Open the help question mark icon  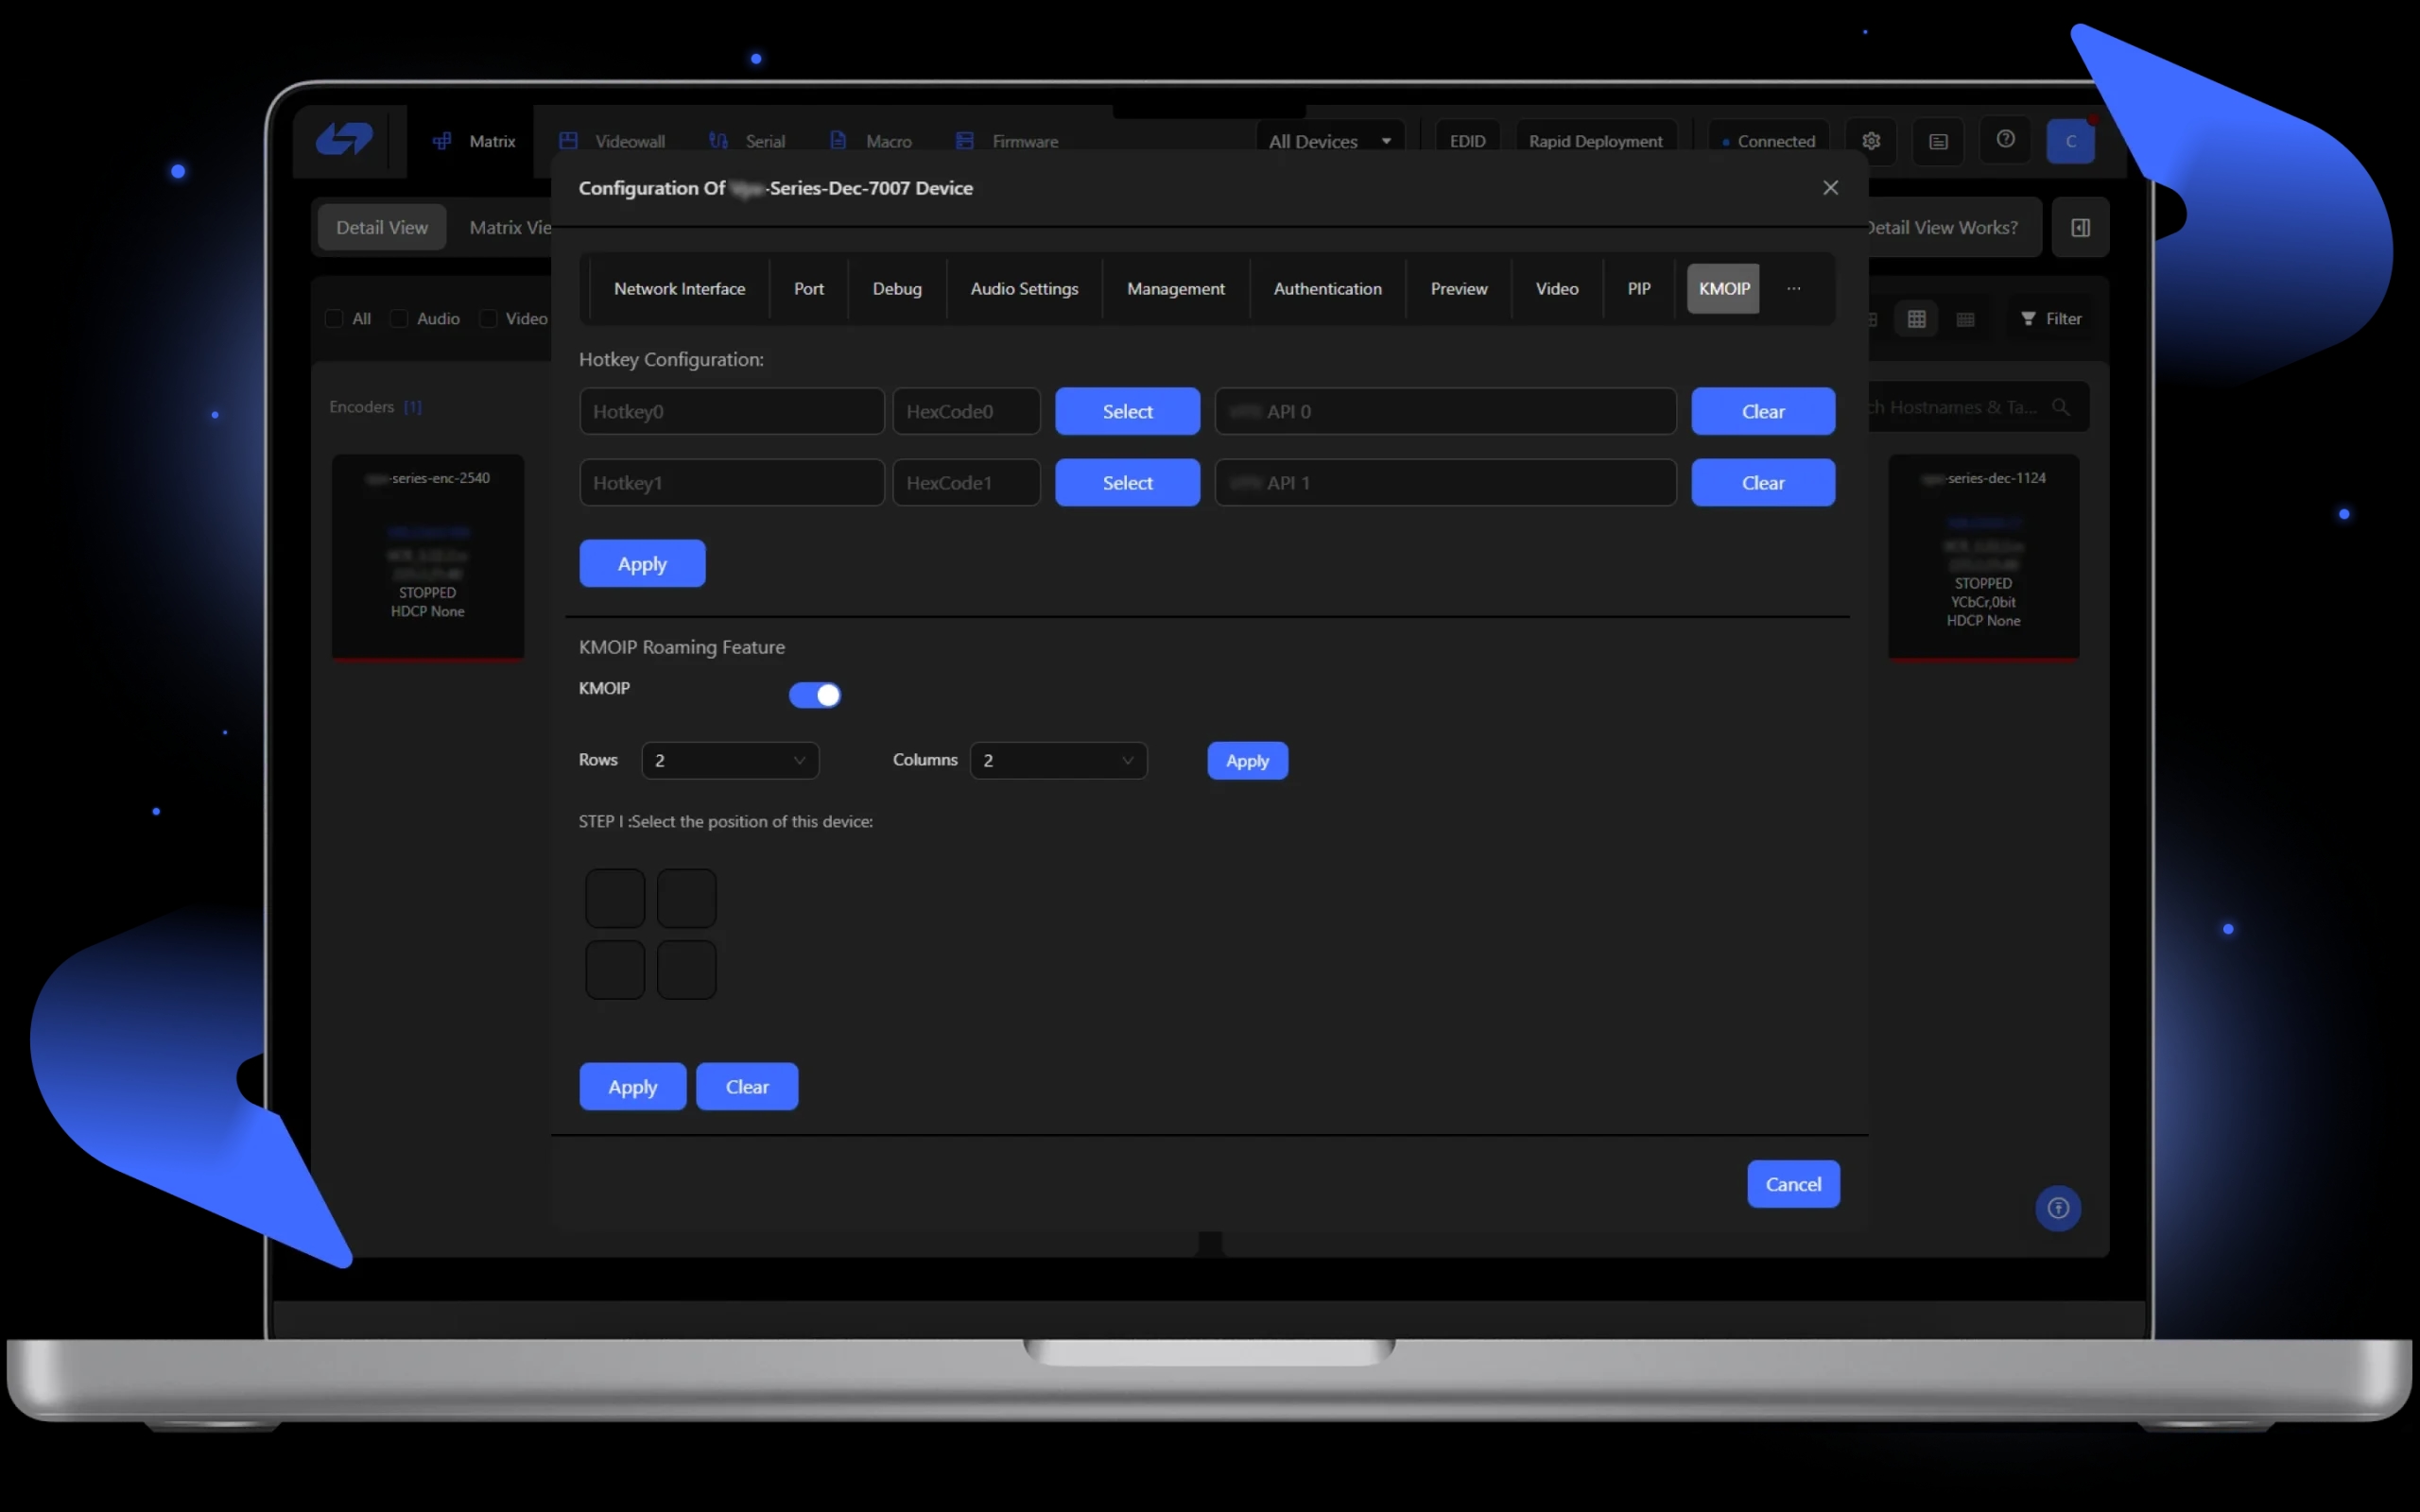2005,140
